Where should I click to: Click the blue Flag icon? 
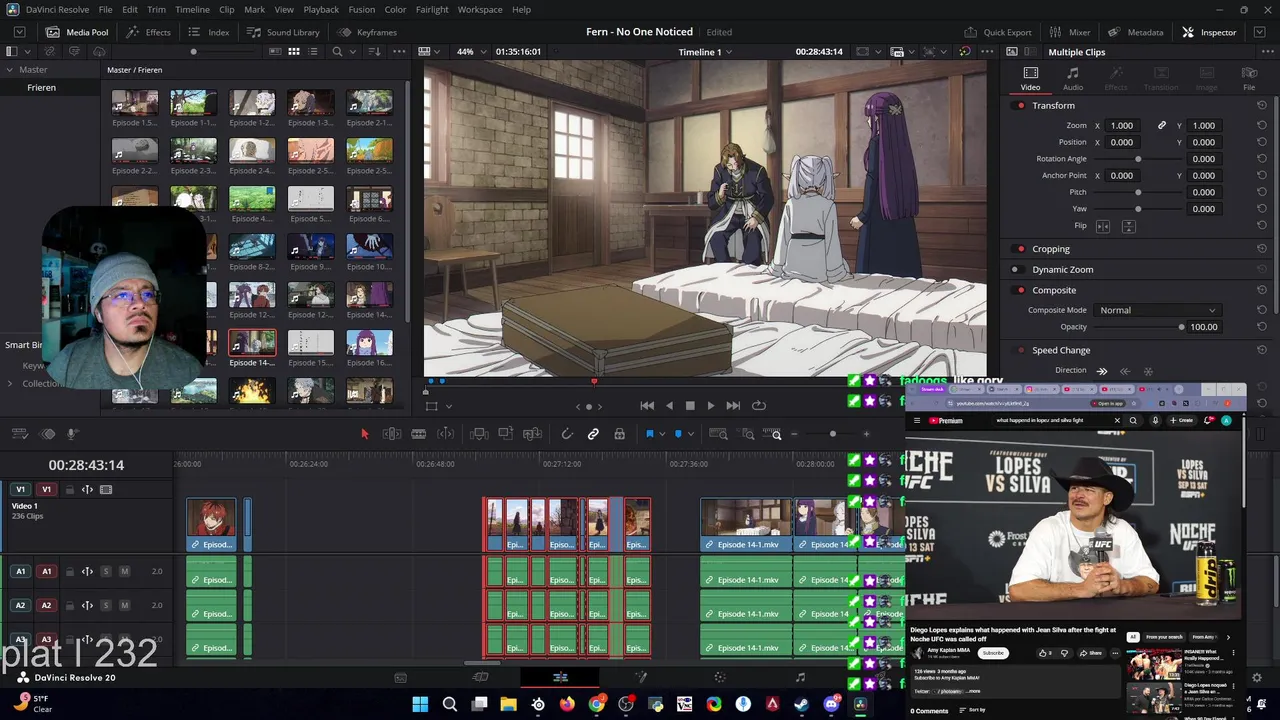pos(649,434)
